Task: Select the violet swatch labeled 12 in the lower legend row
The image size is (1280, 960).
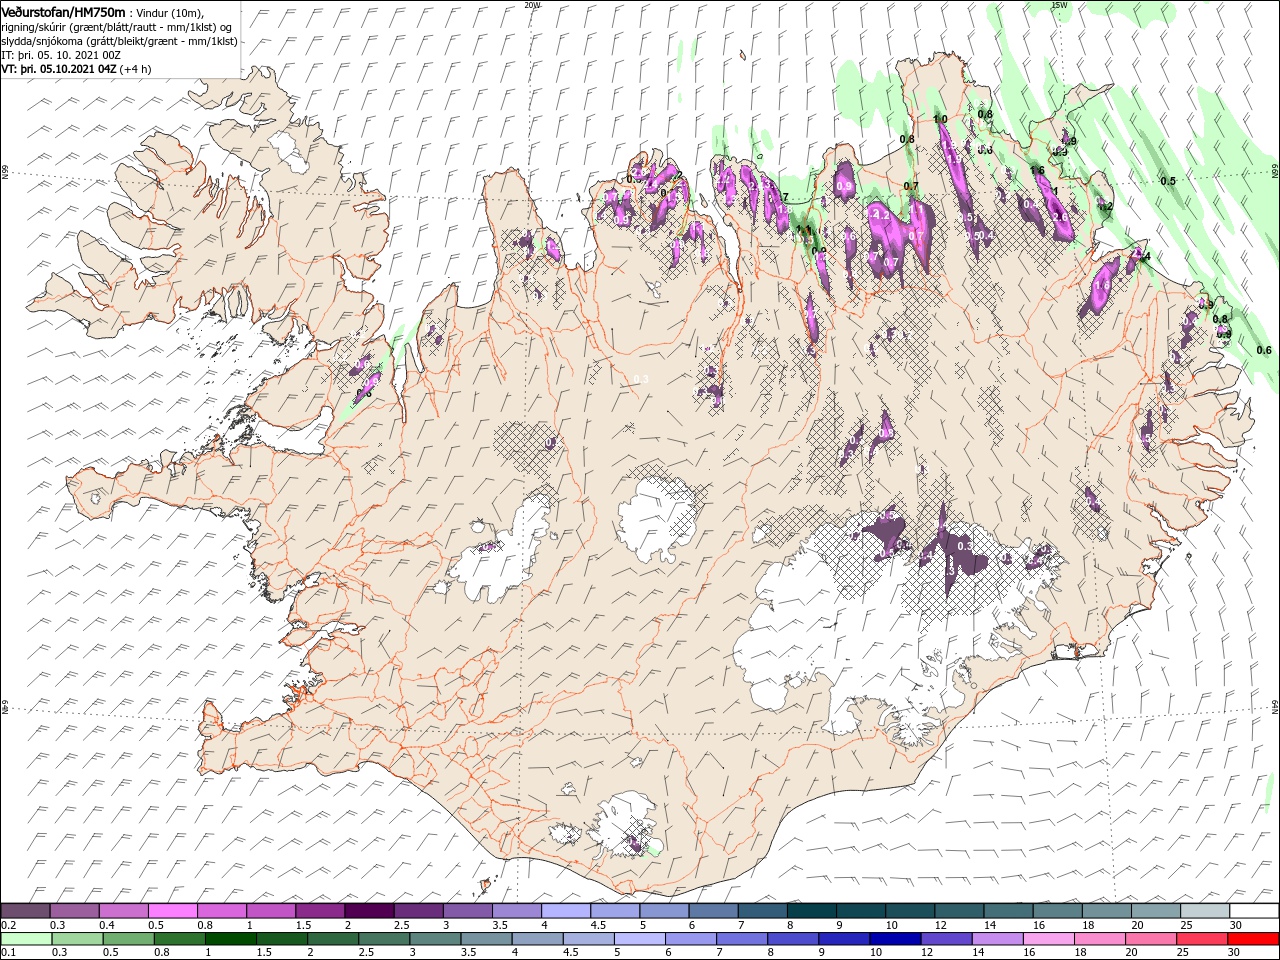Action: (x=946, y=939)
